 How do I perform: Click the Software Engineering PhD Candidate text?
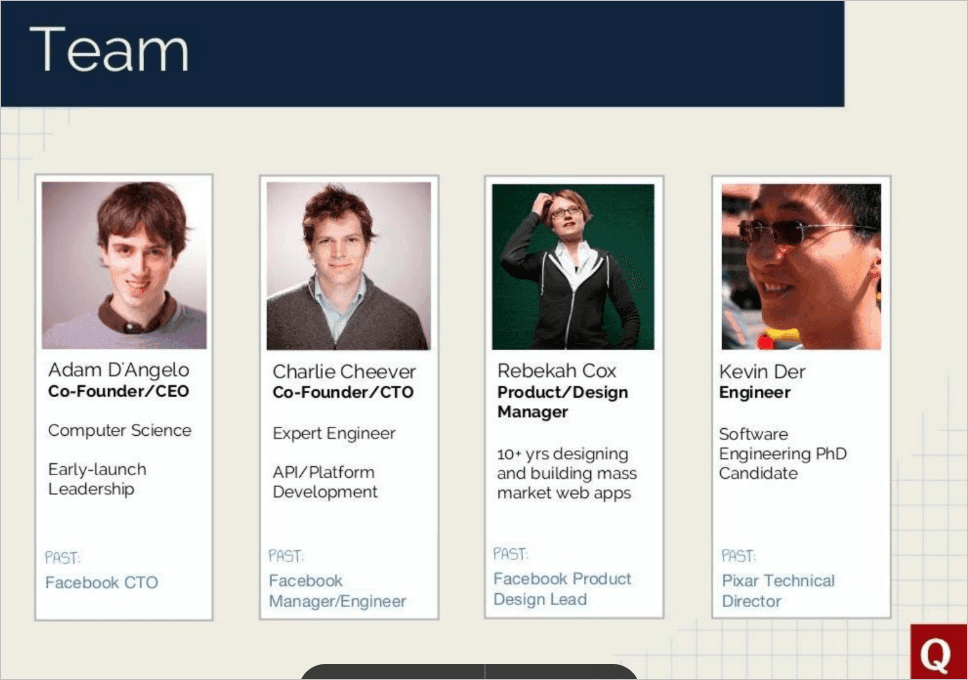(x=782, y=454)
